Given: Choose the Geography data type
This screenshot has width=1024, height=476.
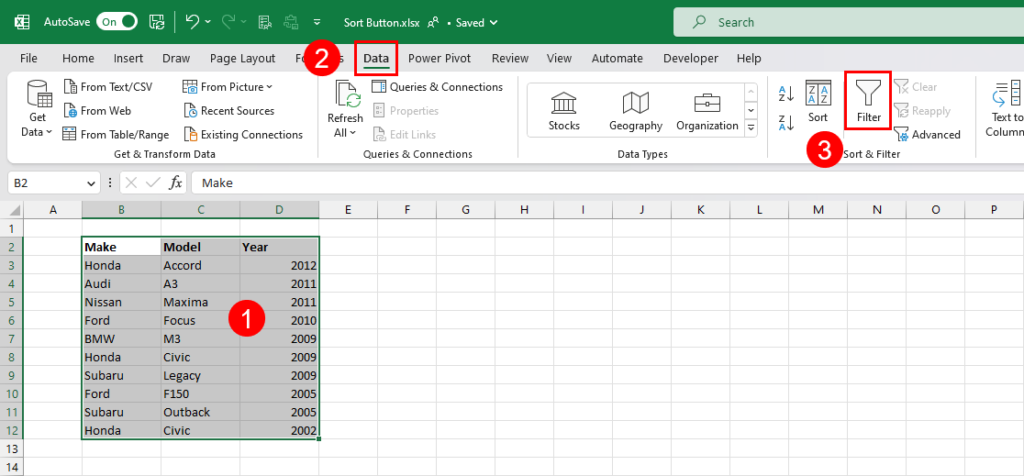Looking at the screenshot, I should click(x=635, y=110).
